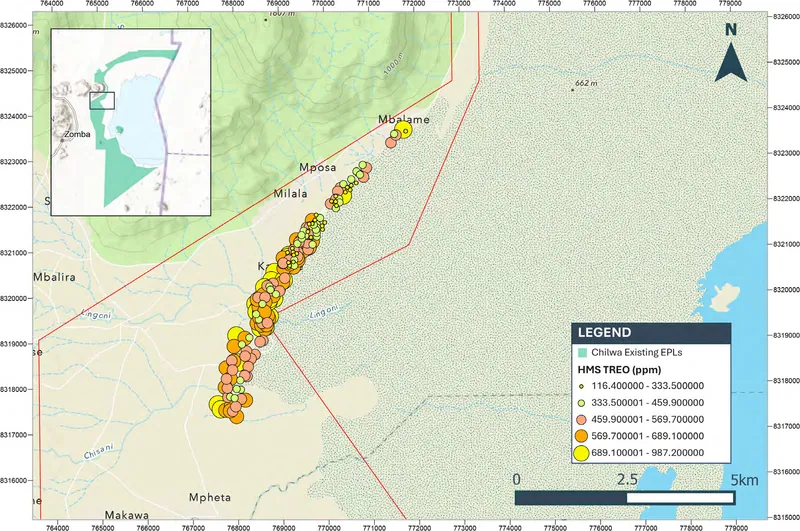Click the Chisani river label
Image resolution: width=800 pixels, height=531 pixels.
[98, 451]
